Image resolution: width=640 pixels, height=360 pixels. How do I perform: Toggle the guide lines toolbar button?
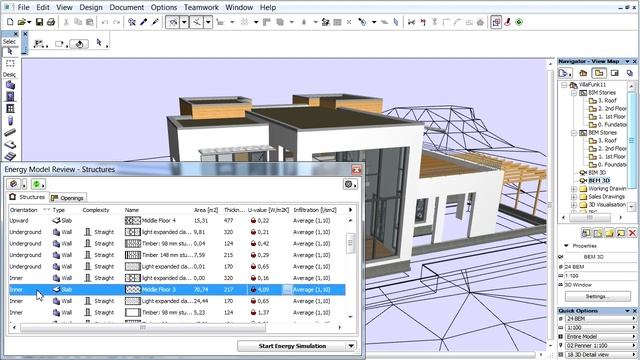(173, 22)
